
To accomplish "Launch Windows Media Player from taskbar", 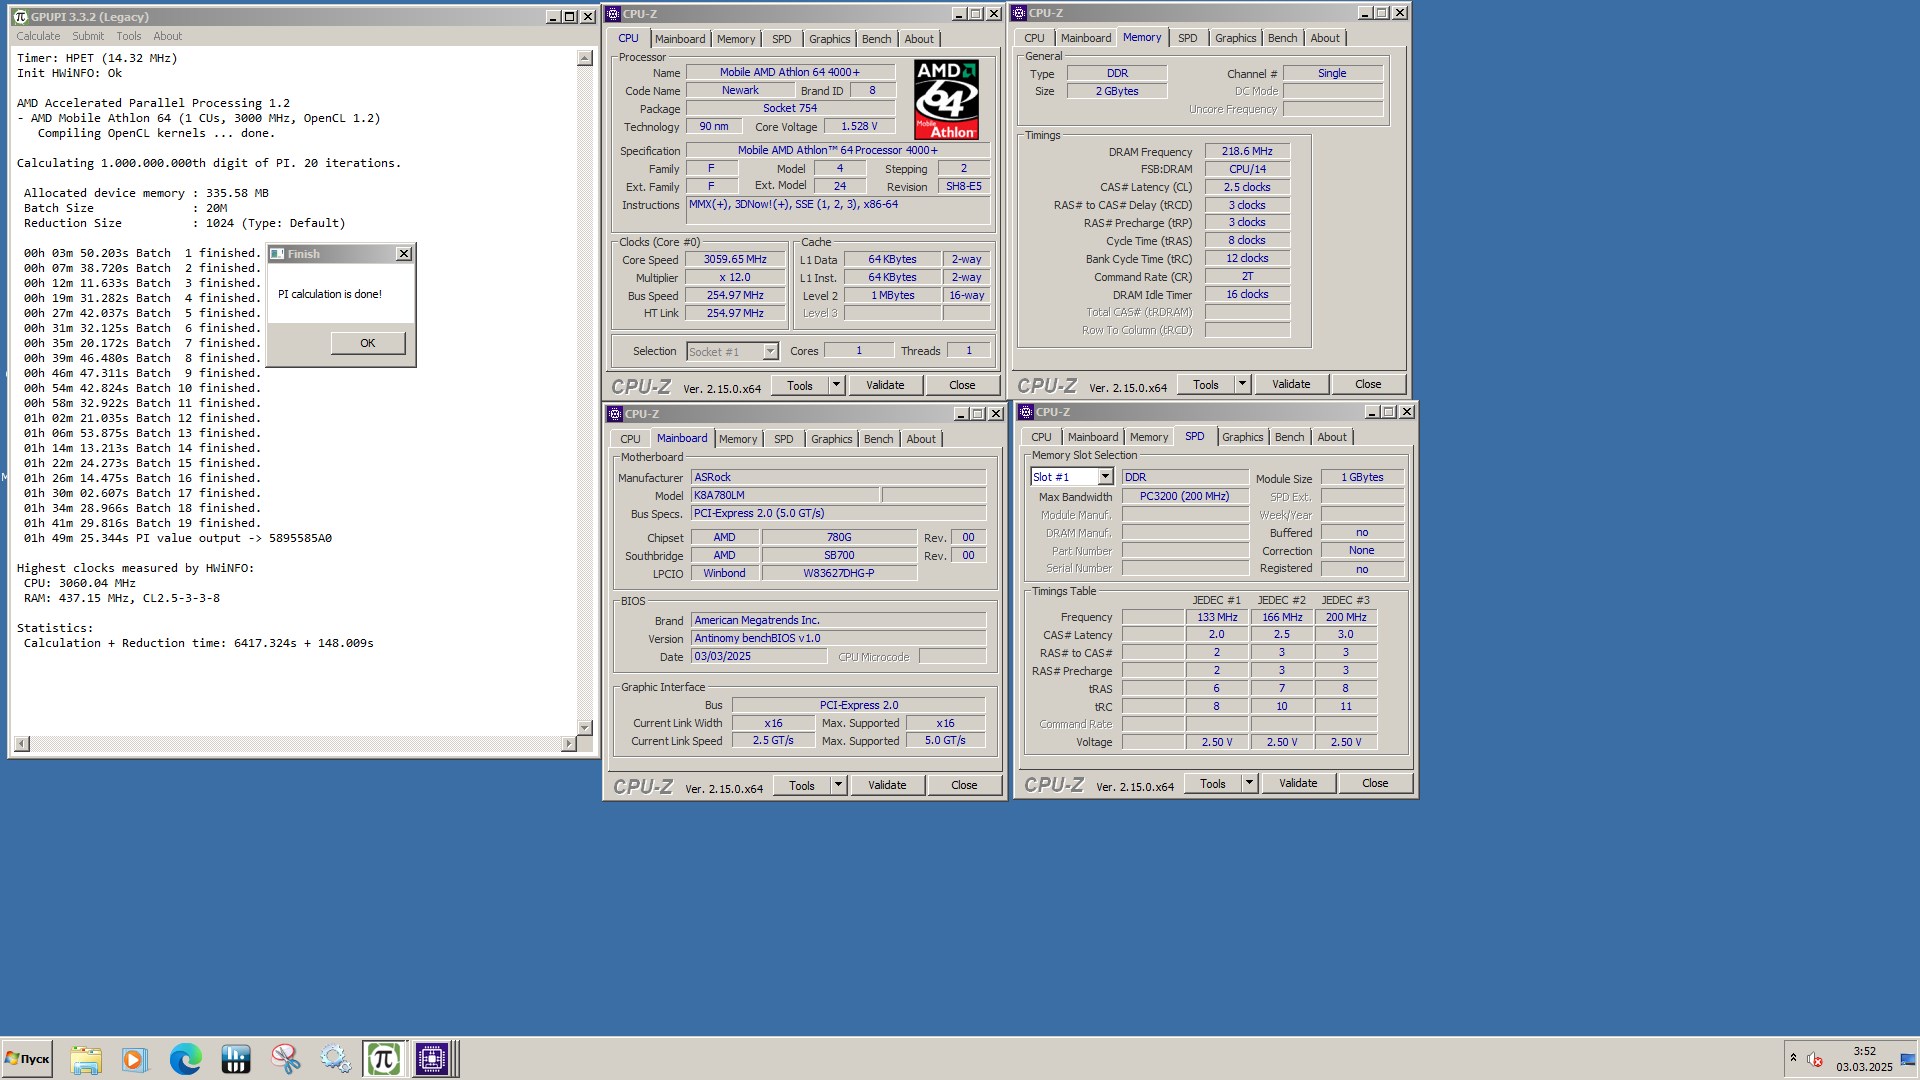I will point(134,1059).
